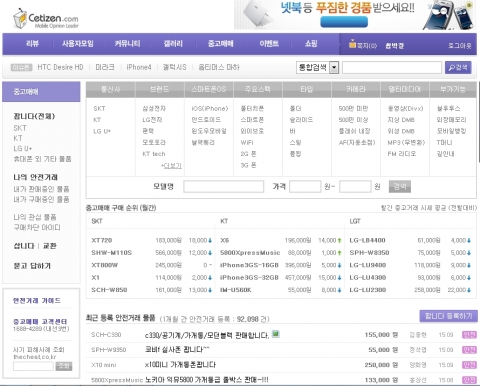Click the iPhone4 hot keyword

139,67
